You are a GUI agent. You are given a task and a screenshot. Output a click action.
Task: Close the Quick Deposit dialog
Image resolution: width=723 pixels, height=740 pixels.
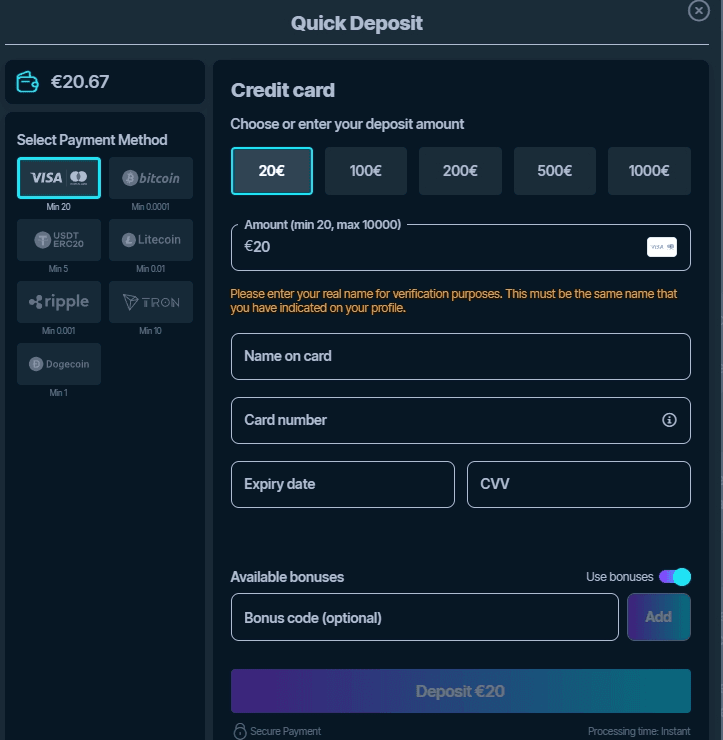pos(698,10)
